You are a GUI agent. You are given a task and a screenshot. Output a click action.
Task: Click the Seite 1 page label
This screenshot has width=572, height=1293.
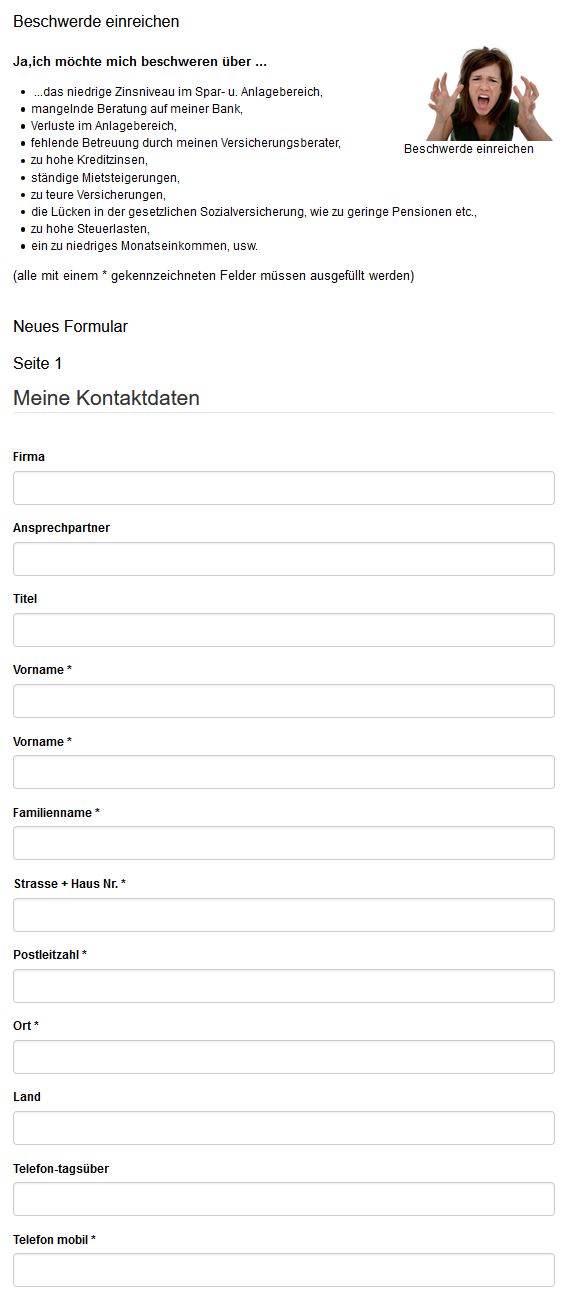tap(38, 363)
